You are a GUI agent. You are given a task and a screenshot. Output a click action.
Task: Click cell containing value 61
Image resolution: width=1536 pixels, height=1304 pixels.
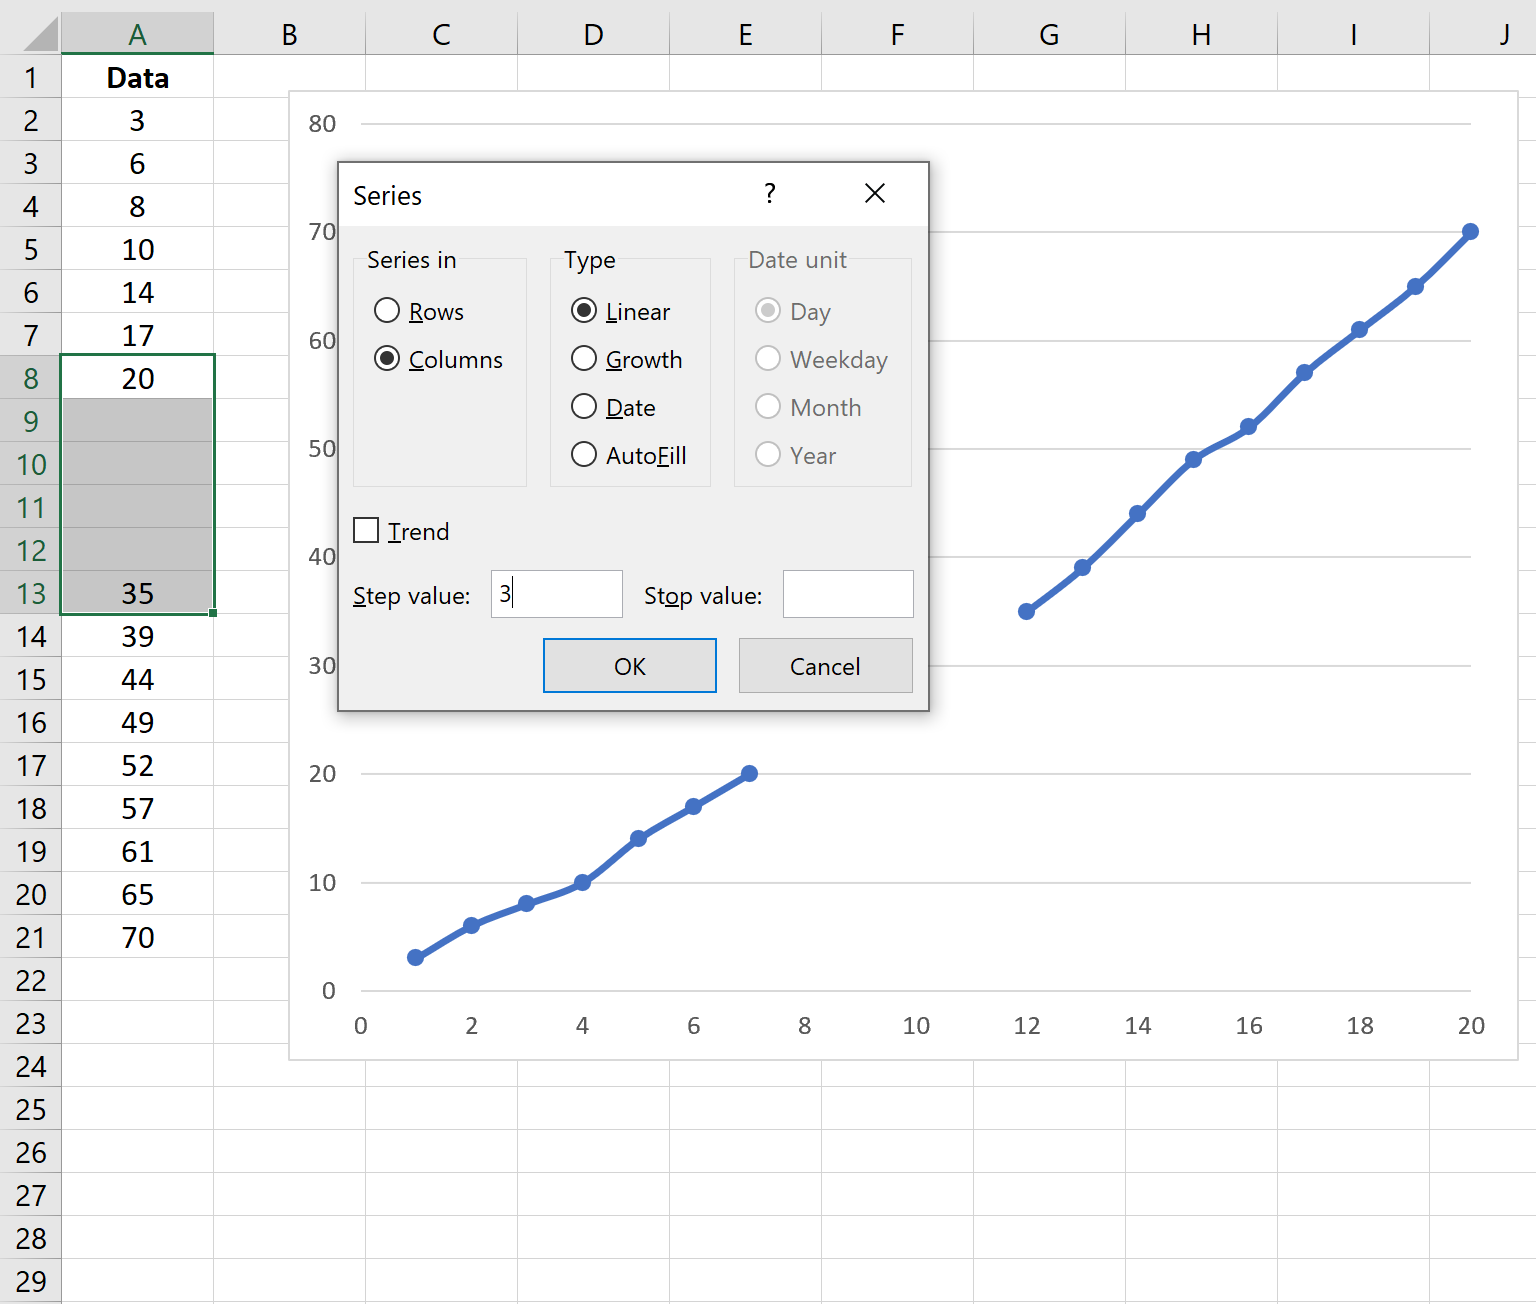coord(138,852)
